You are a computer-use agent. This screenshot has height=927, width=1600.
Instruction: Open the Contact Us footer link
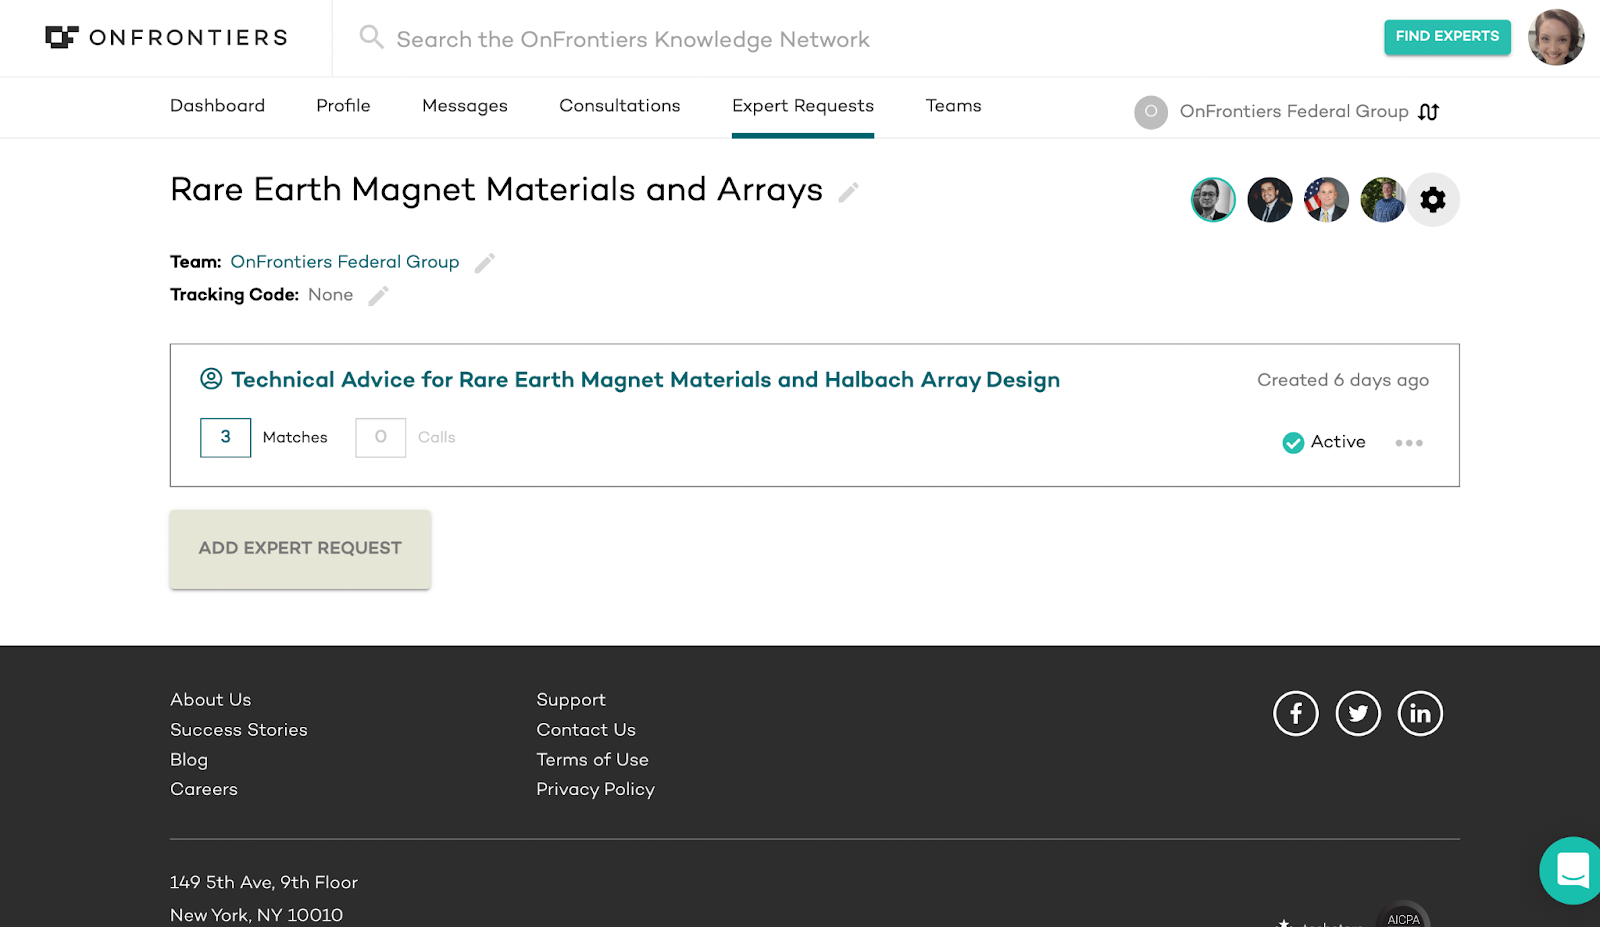(x=586, y=730)
